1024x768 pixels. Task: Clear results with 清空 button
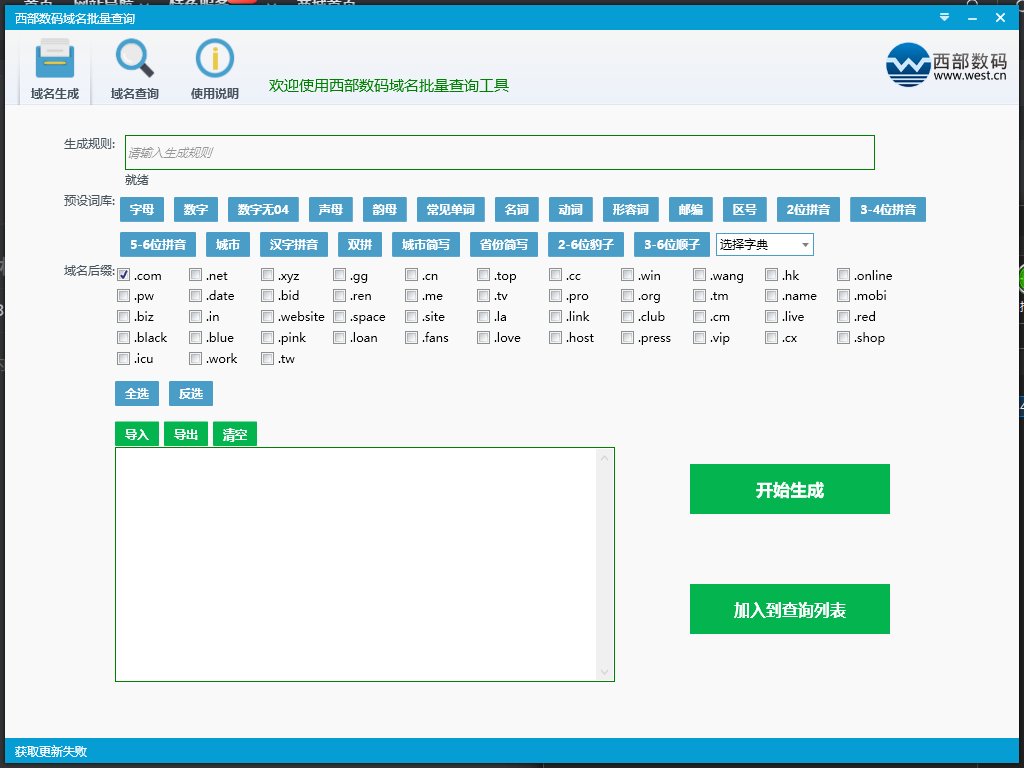[235, 435]
